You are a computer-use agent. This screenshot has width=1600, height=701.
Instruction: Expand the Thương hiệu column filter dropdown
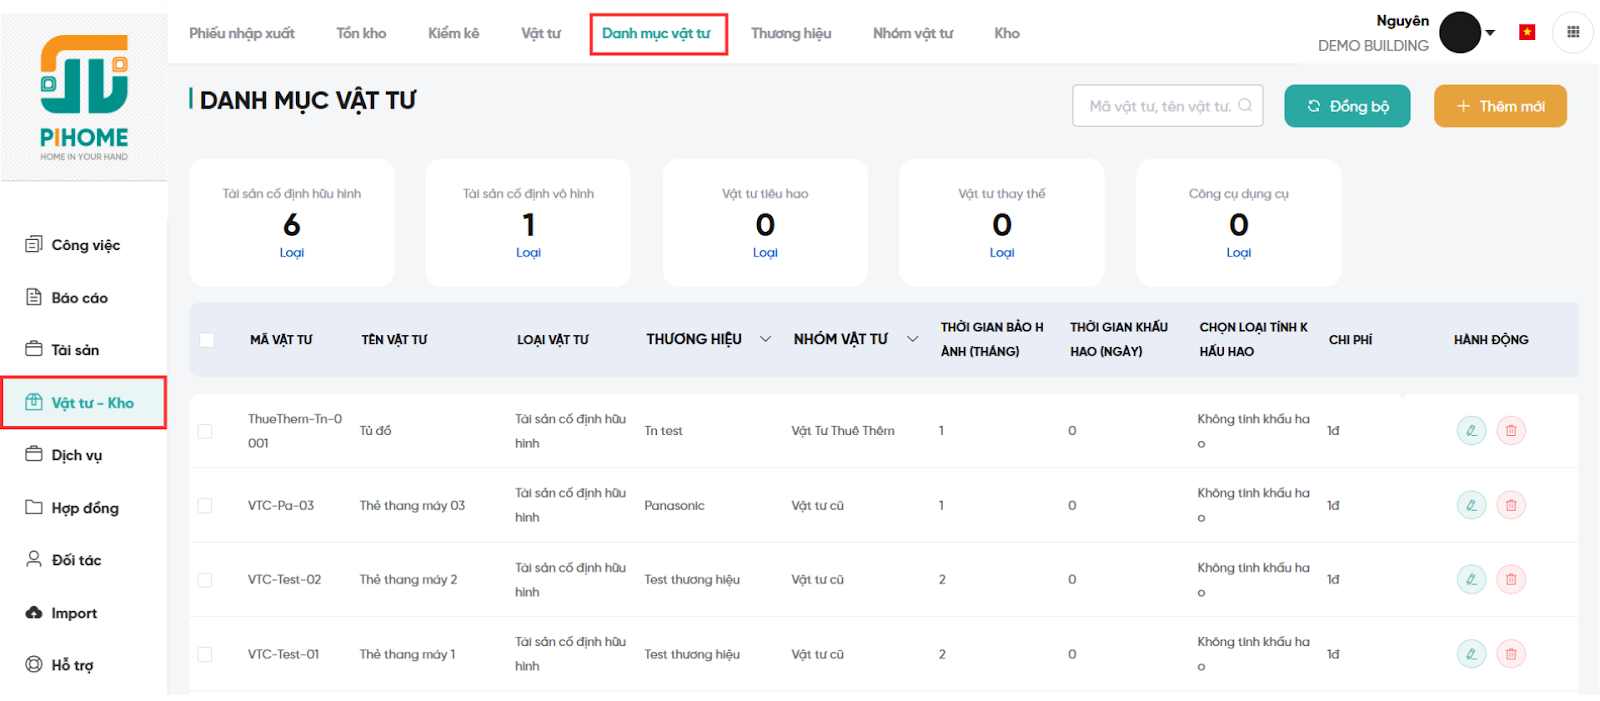[765, 339]
